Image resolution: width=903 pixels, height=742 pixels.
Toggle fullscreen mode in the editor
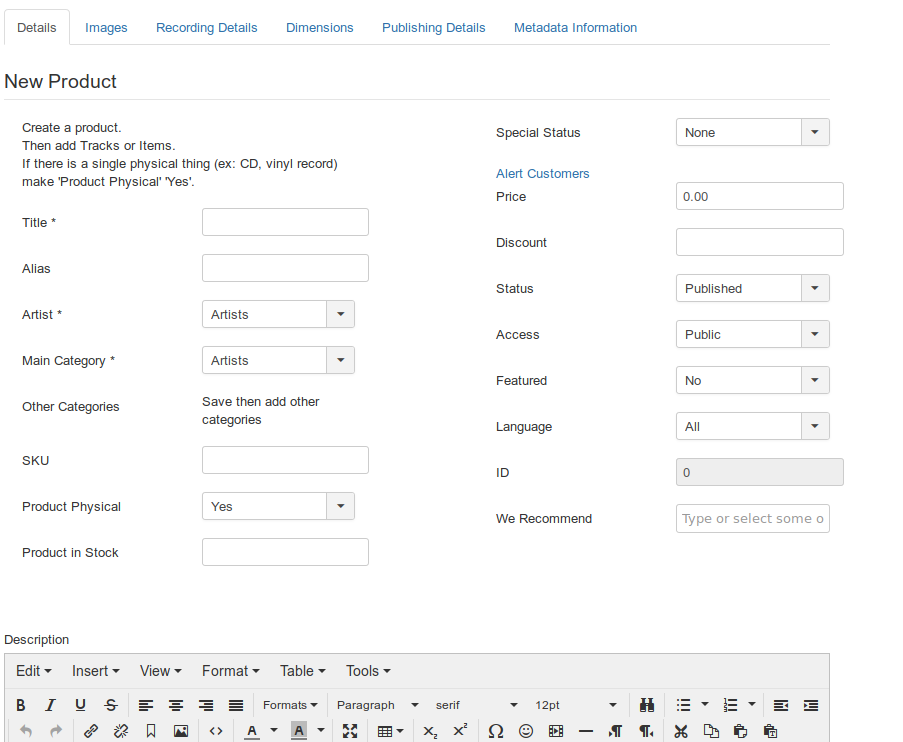[349, 731]
